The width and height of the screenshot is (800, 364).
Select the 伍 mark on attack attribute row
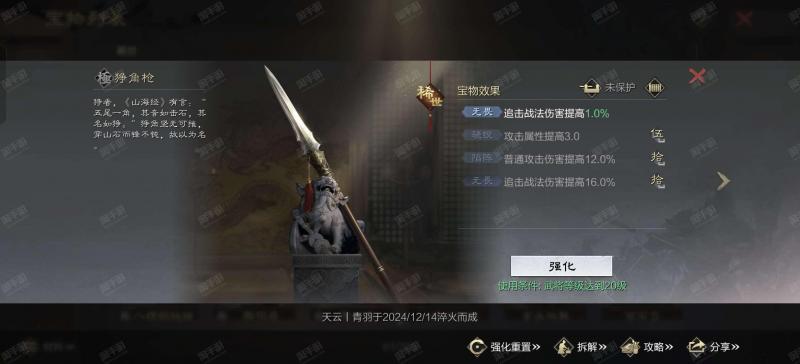tap(658, 136)
